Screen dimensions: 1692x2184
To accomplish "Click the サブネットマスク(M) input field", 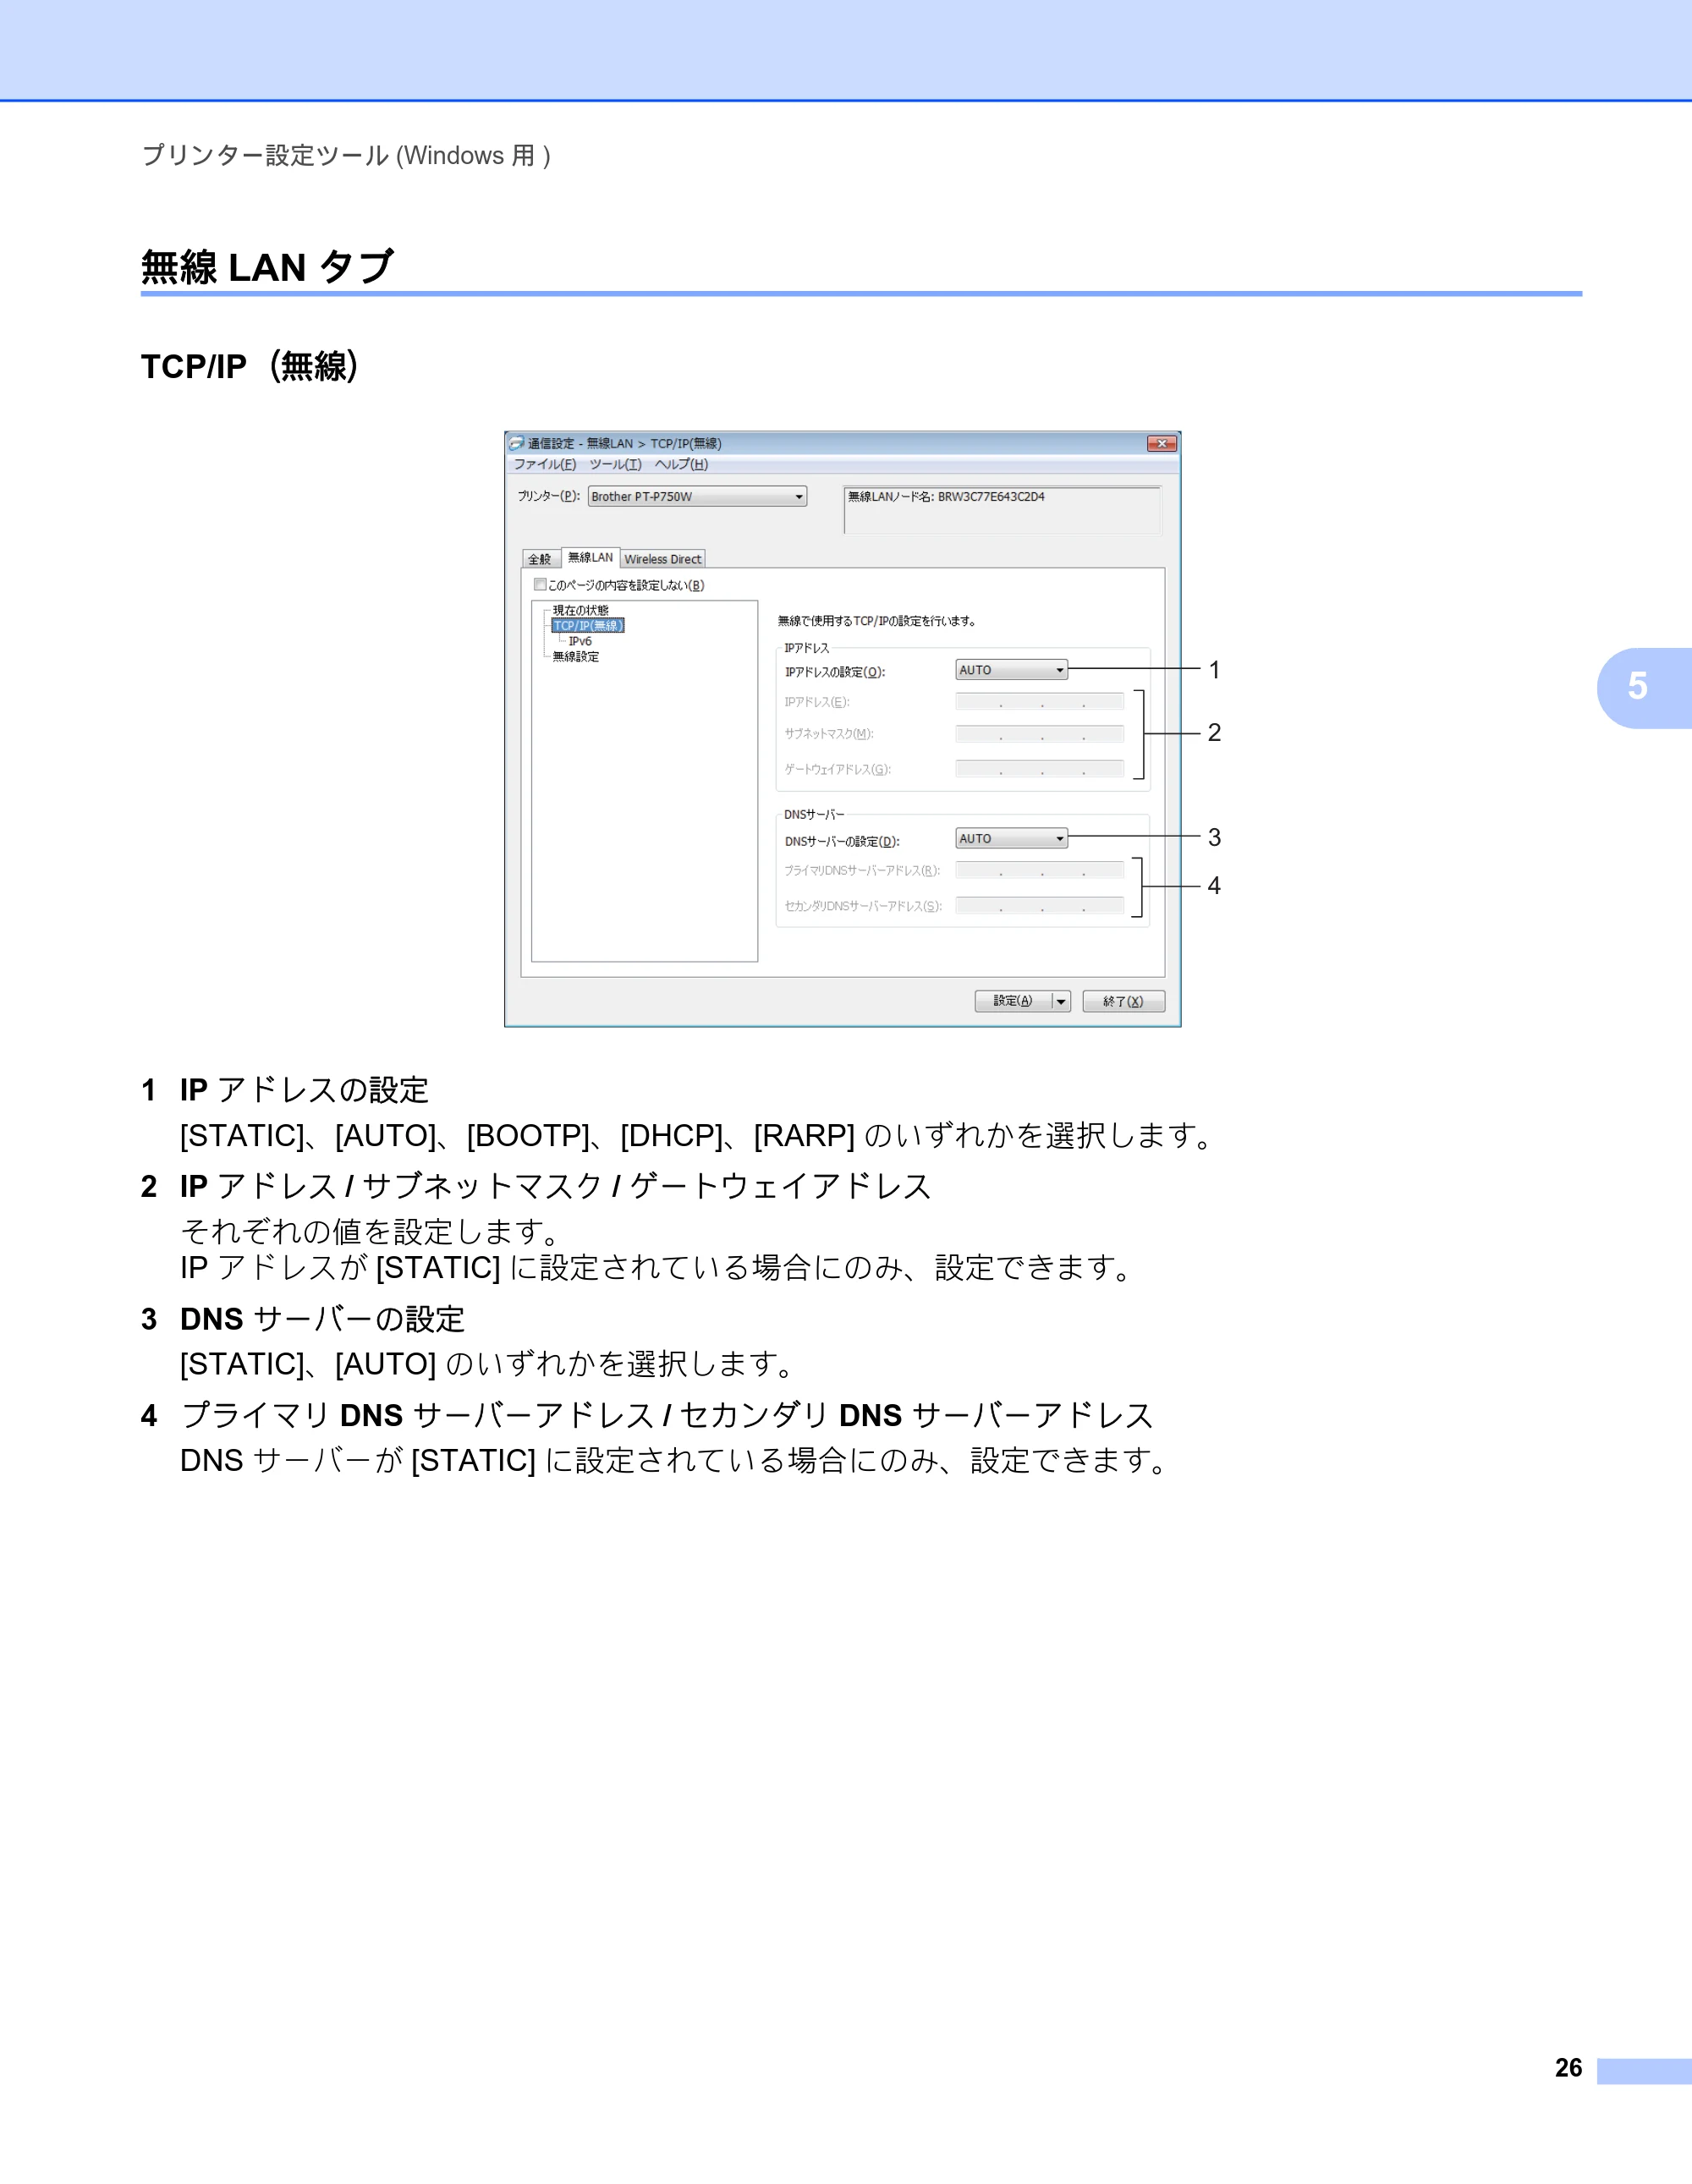I will tap(1039, 734).
